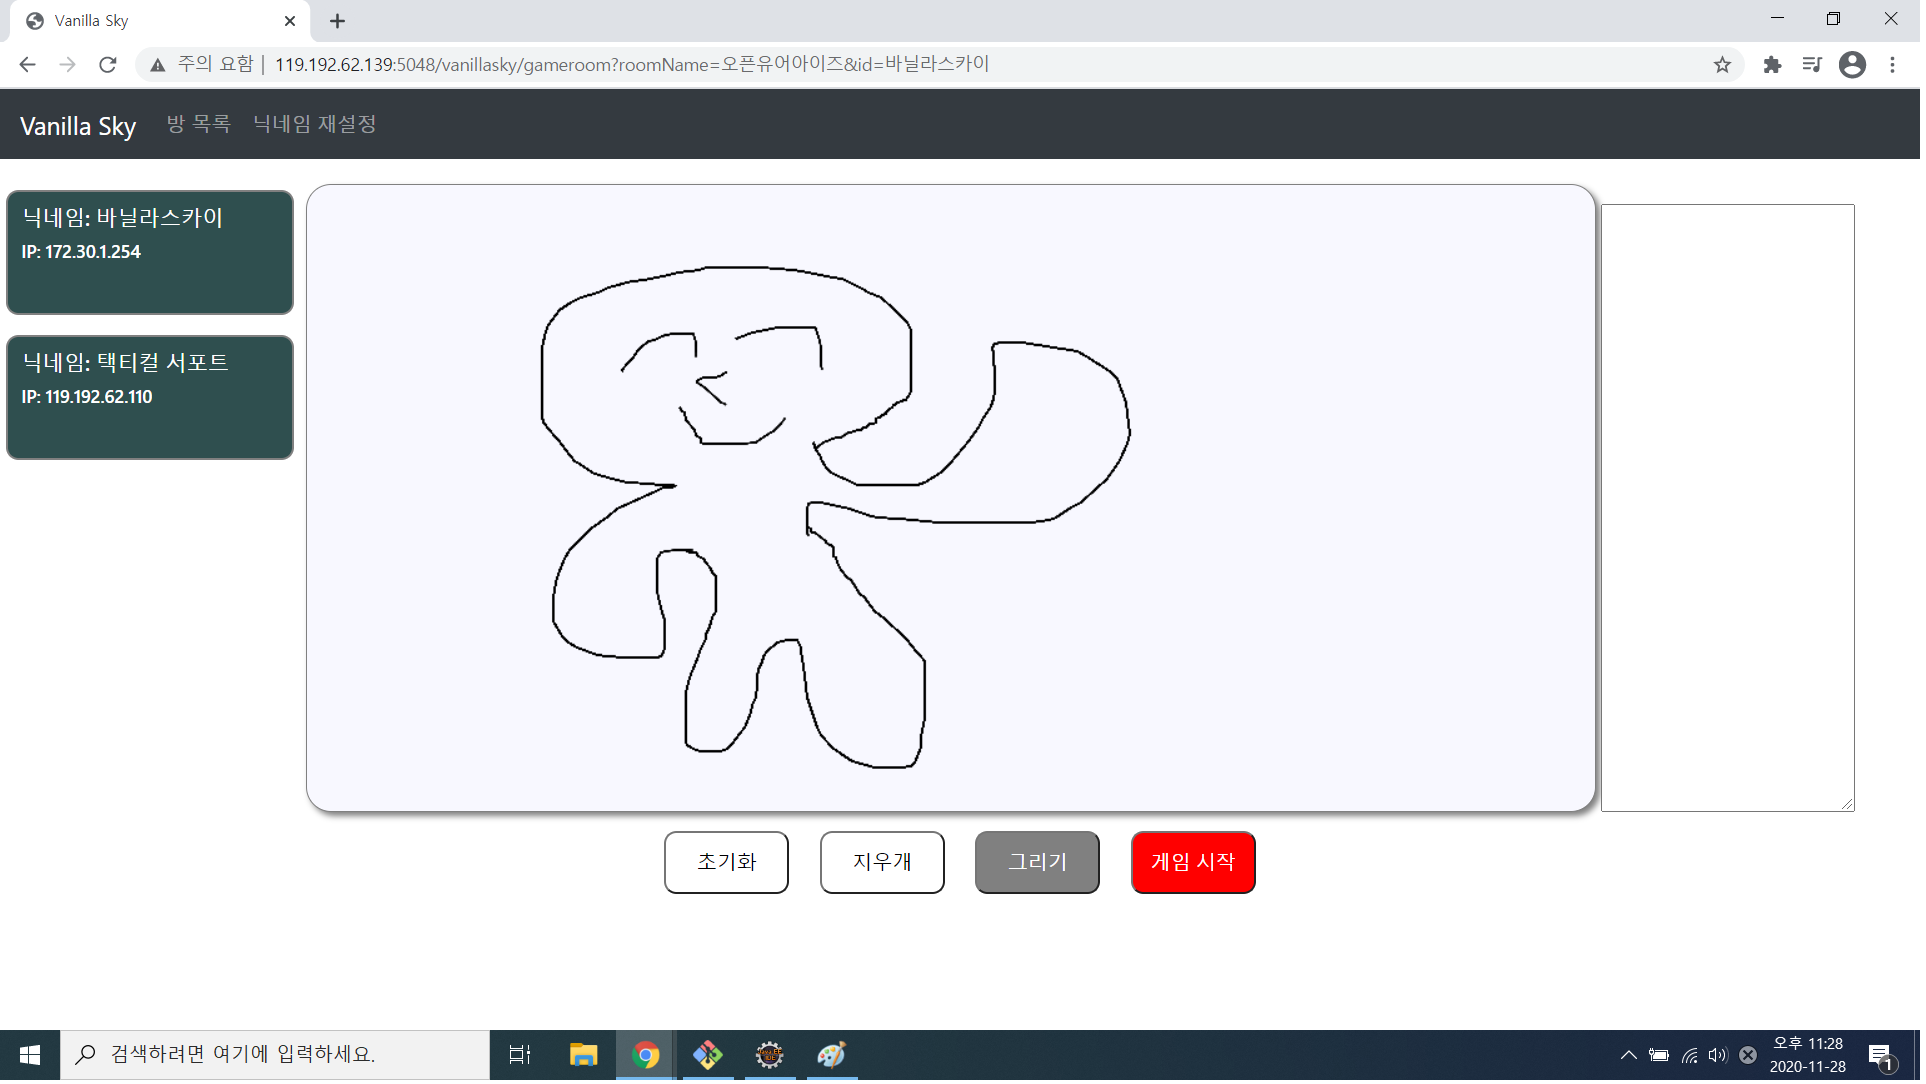Open a new browser tab
The image size is (1926, 1084).
(338, 21)
